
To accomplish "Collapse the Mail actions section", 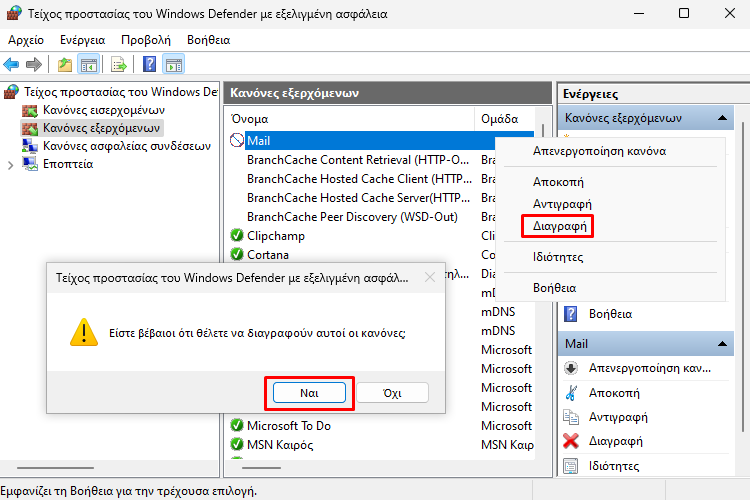I will coord(722,344).
